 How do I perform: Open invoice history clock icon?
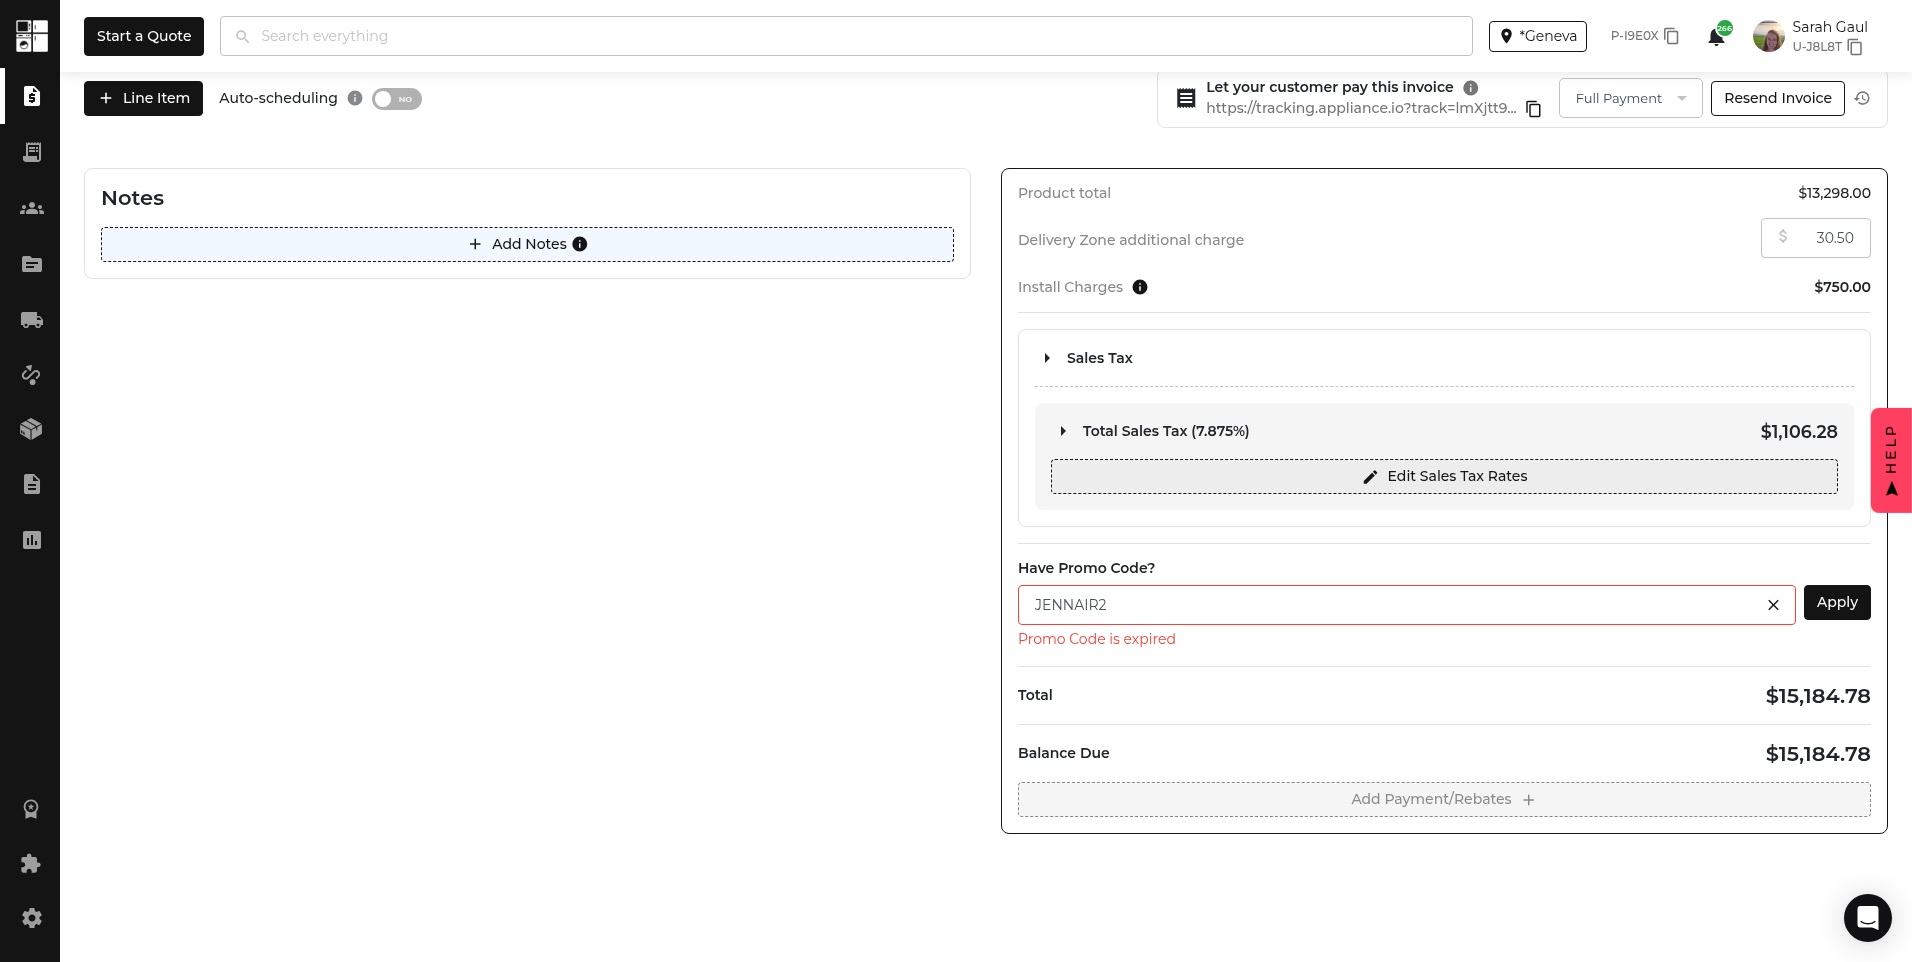tap(1862, 98)
